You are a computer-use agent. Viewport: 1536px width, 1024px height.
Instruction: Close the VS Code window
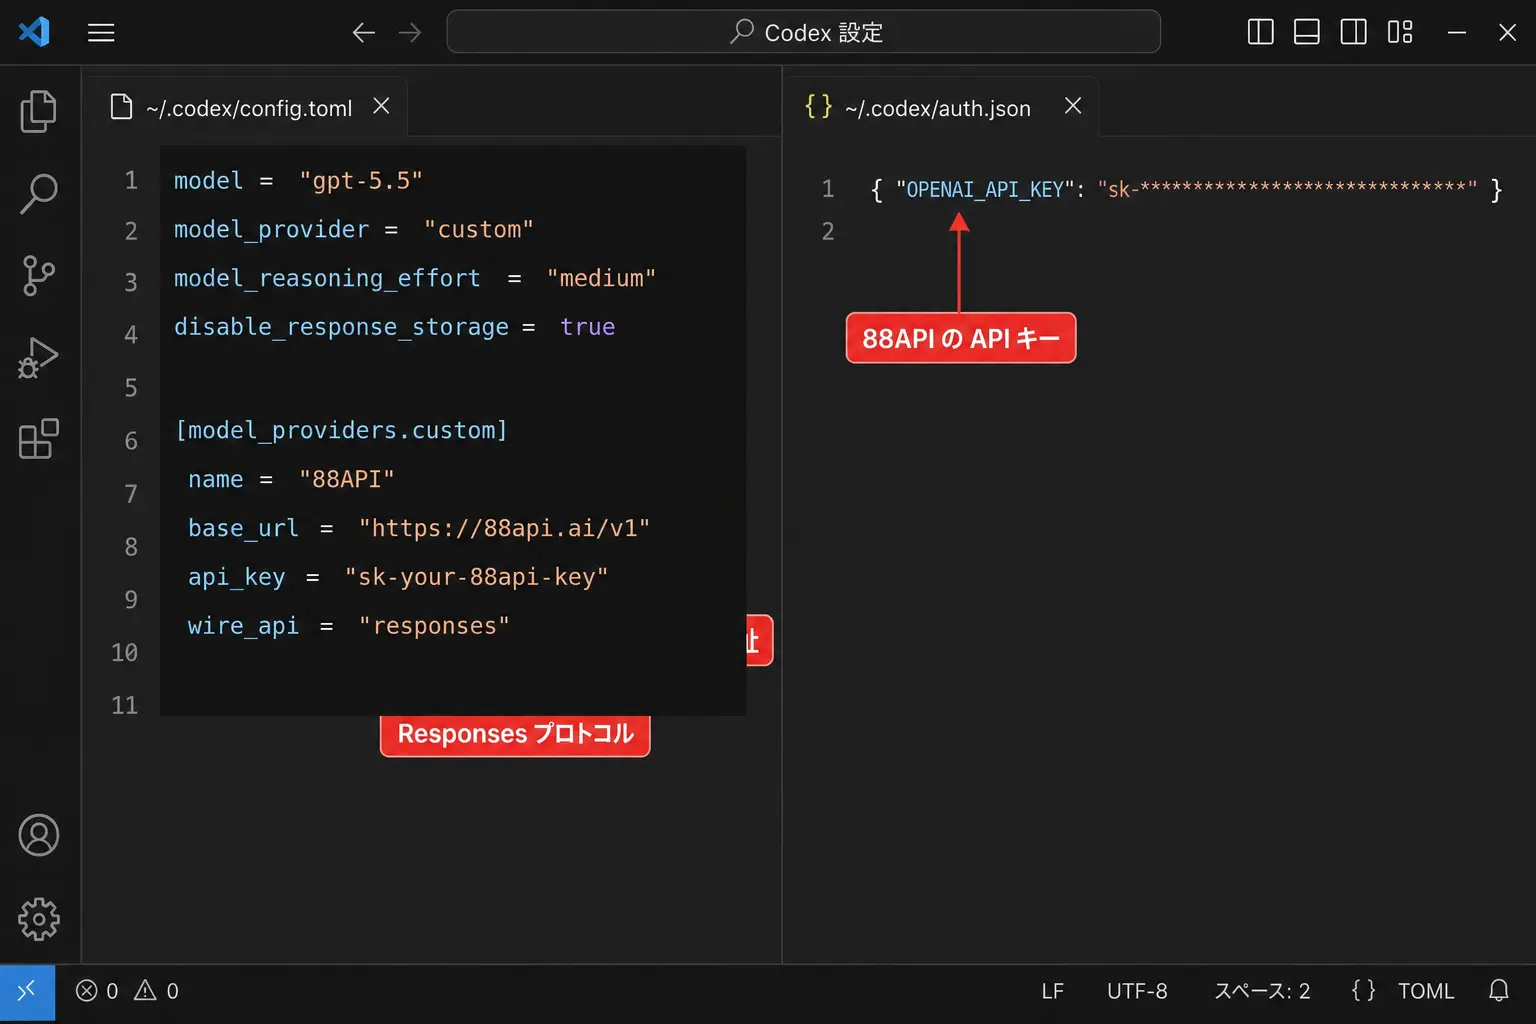[x=1507, y=32]
